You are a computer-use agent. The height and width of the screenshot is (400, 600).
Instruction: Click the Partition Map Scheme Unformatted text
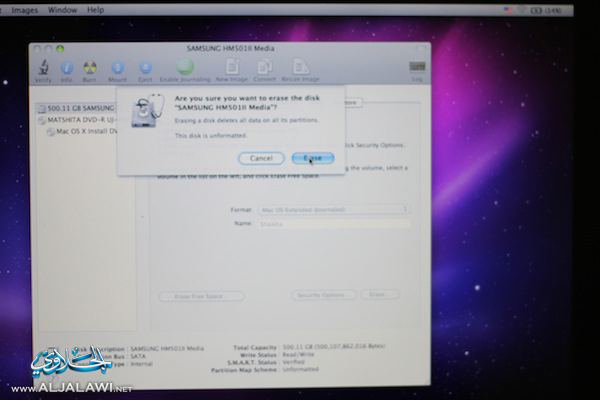pyautogui.click(x=300, y=369)
